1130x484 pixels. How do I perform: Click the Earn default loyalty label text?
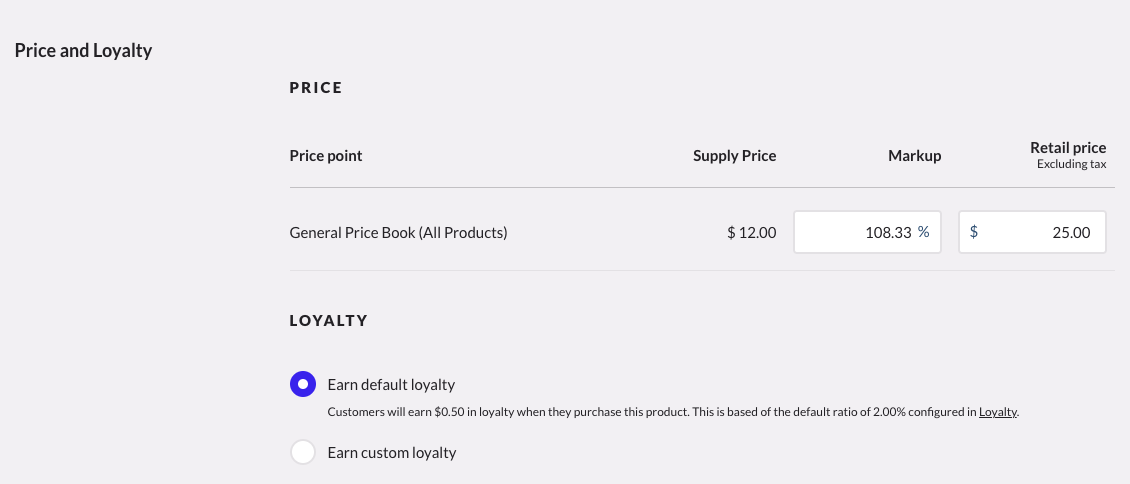point(391,385)
